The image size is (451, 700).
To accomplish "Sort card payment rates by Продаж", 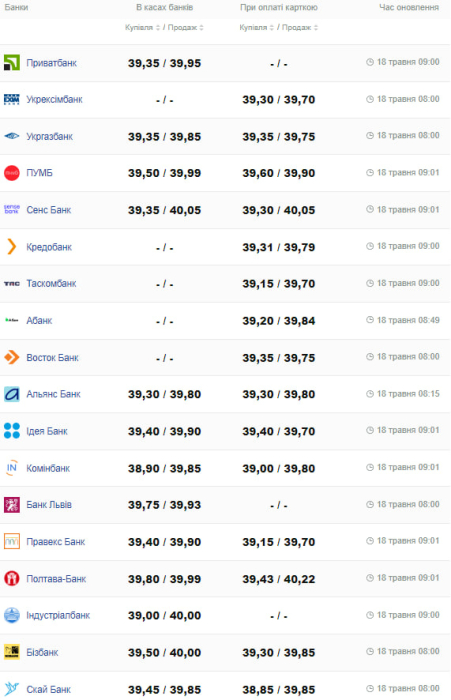I will point(300,28).
